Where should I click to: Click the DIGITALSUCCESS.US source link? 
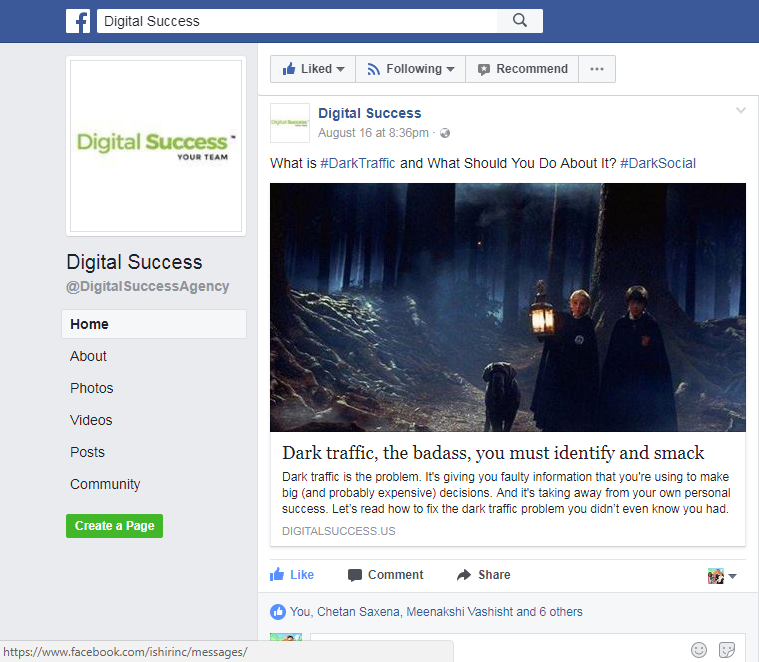[x=339, y=531]
